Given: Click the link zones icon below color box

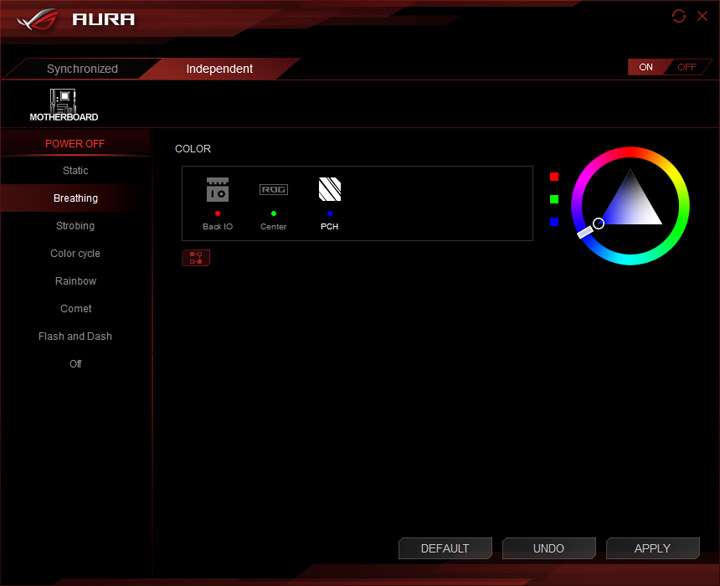Looking at the screenshot, I should tap(196, 258).
